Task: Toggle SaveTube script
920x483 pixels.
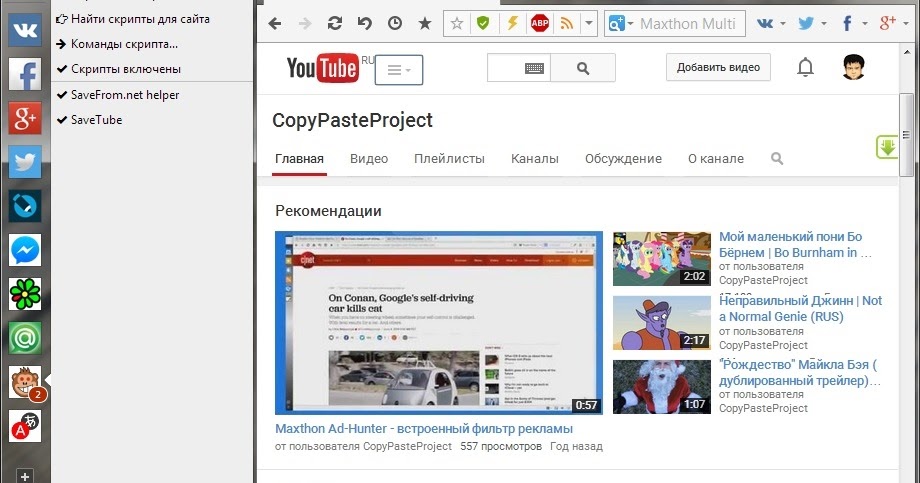Action: (89, 120)
